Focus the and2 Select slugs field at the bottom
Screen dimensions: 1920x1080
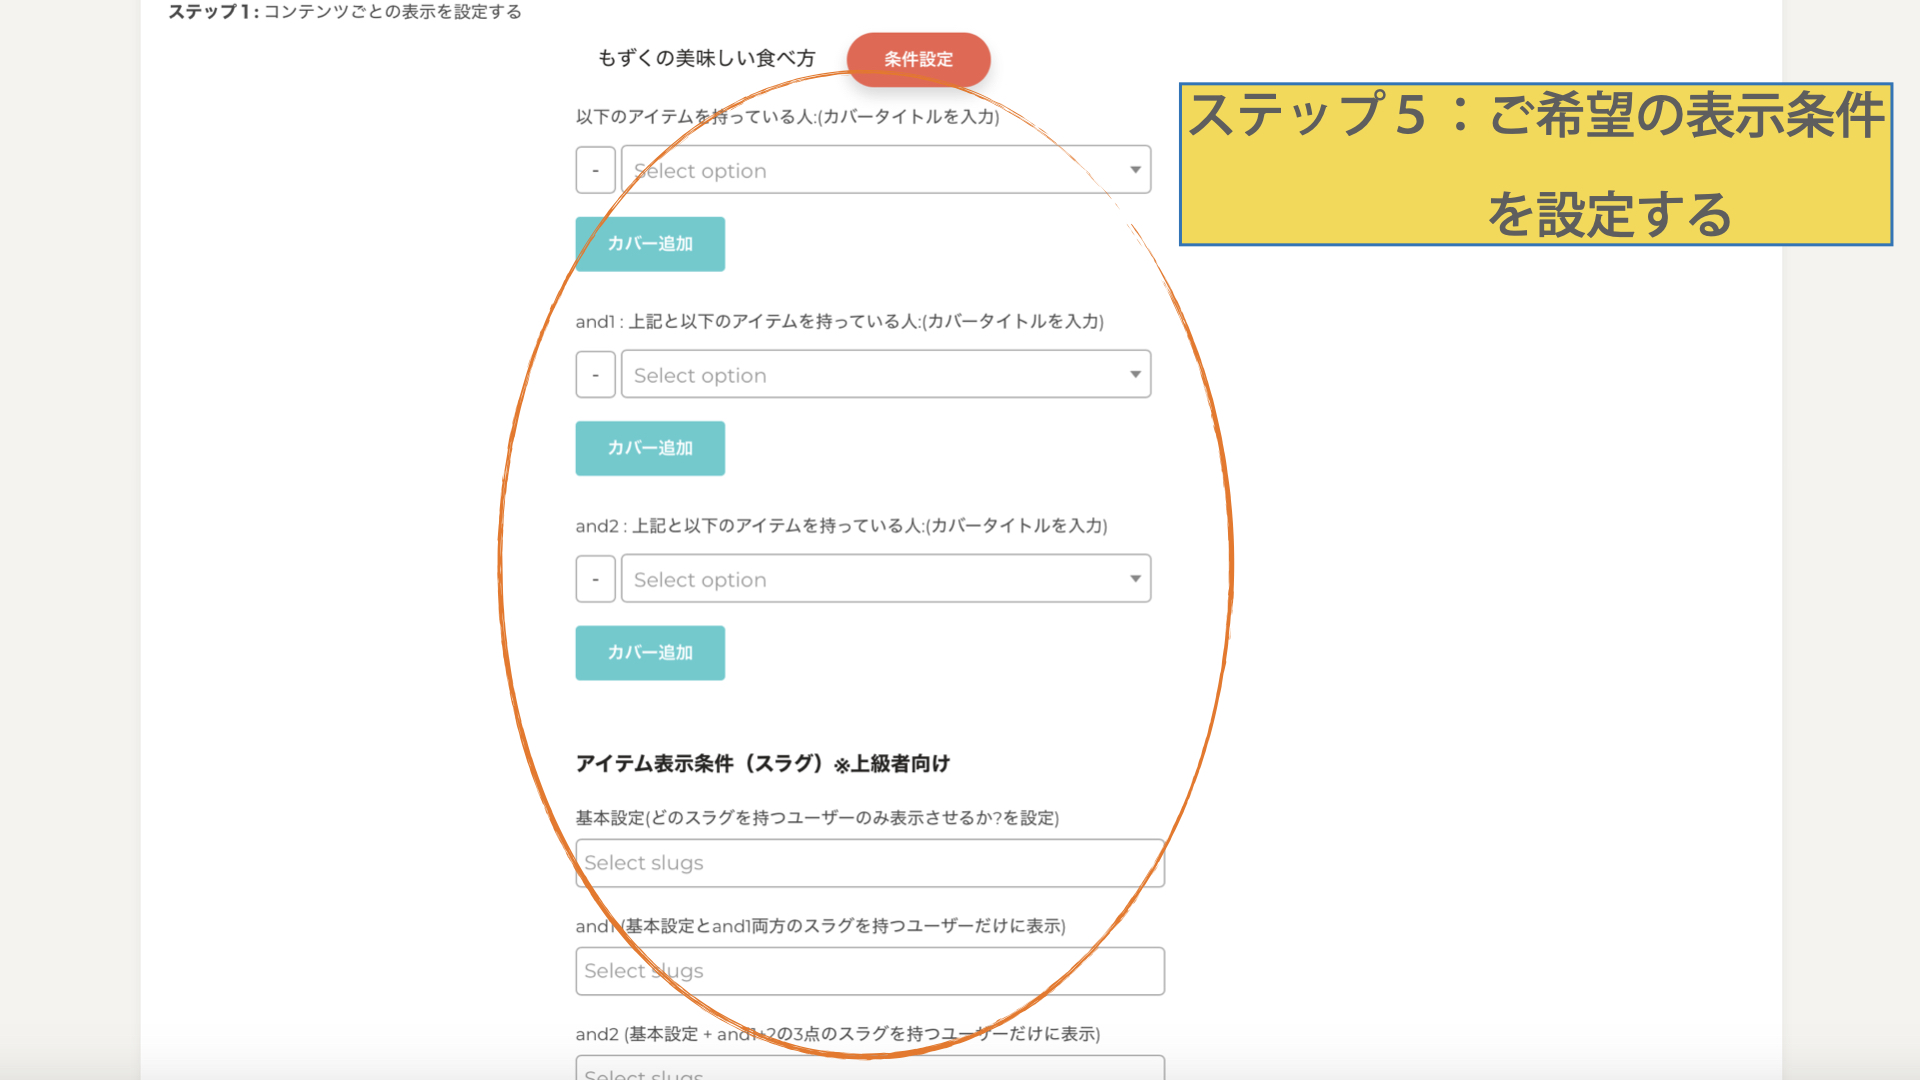870,1070
